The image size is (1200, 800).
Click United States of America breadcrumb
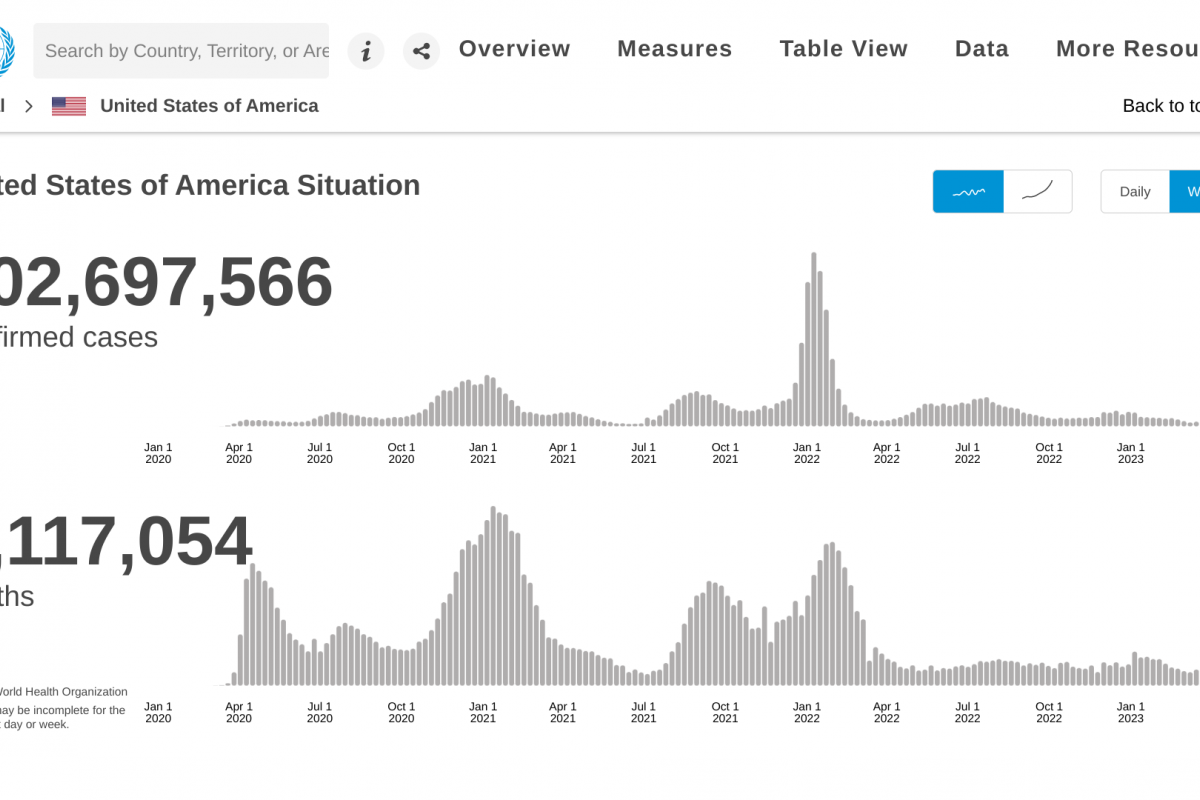(x=209, y=106)
